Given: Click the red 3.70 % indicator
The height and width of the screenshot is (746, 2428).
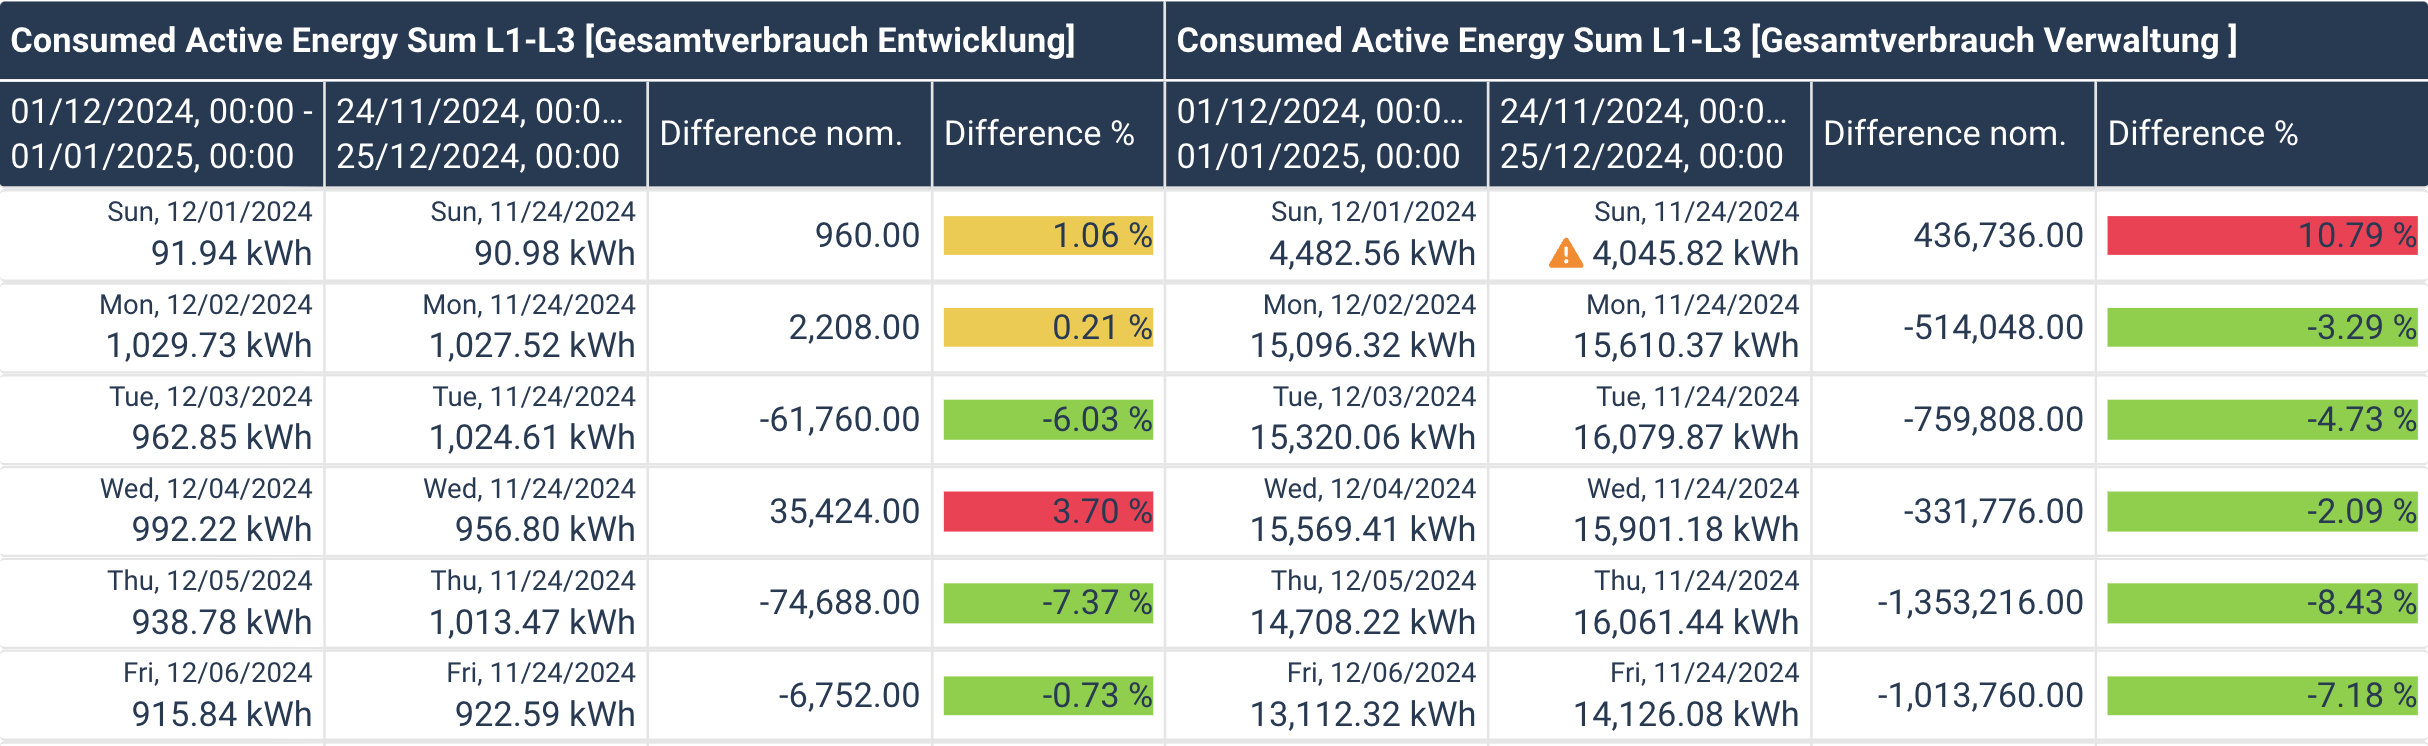Looking at the screenshot, I should tap(1048, 511).
